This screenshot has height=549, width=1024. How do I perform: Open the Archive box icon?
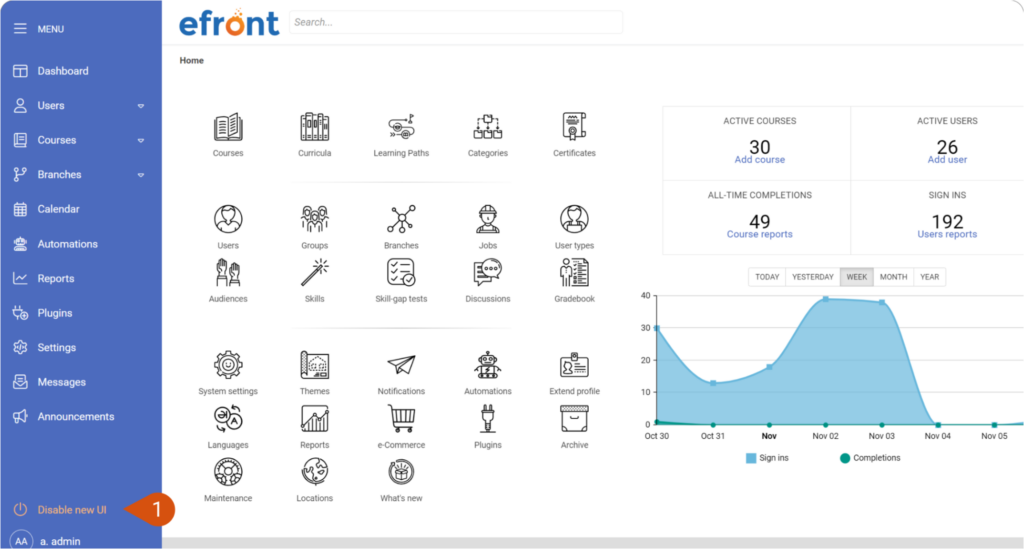[x=574, y=418]
